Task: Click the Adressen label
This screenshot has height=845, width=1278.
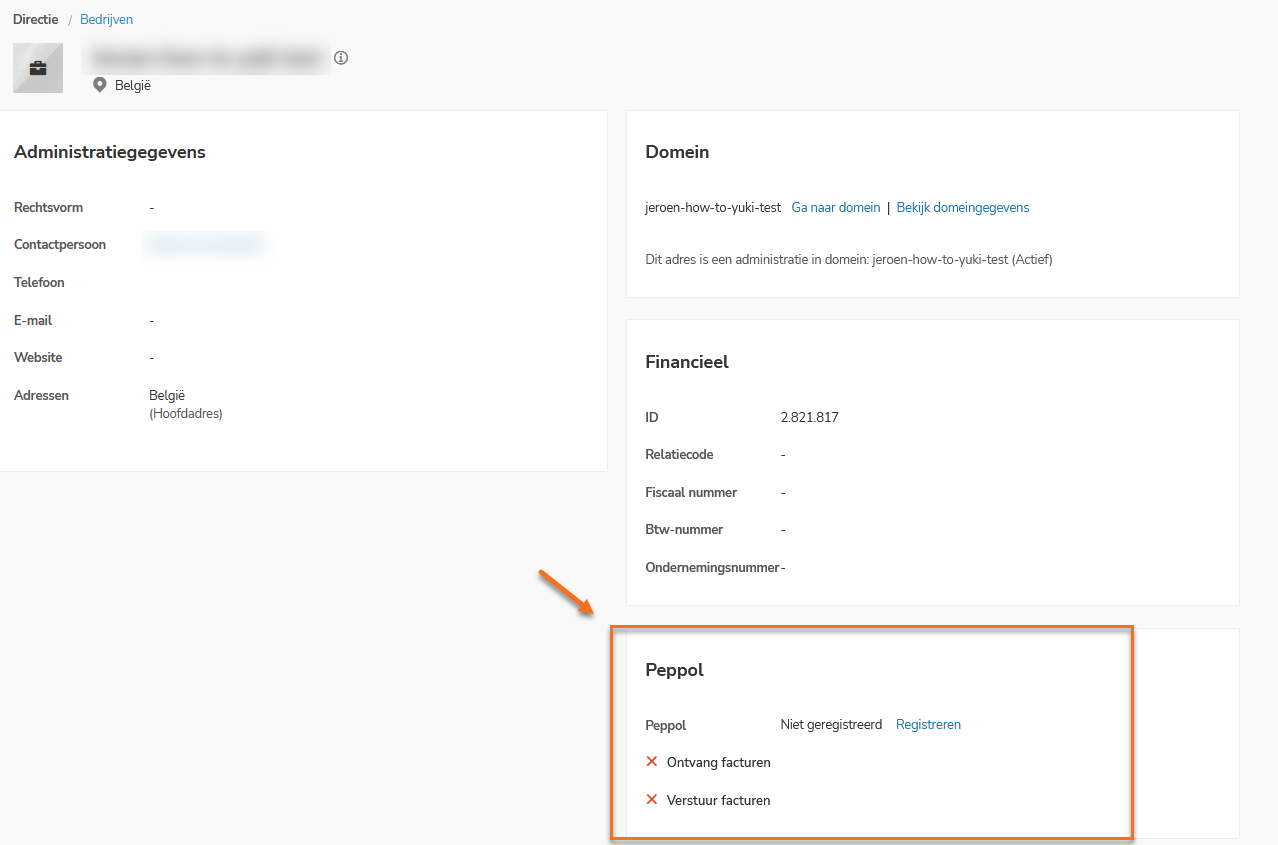Action: (41, 396)
